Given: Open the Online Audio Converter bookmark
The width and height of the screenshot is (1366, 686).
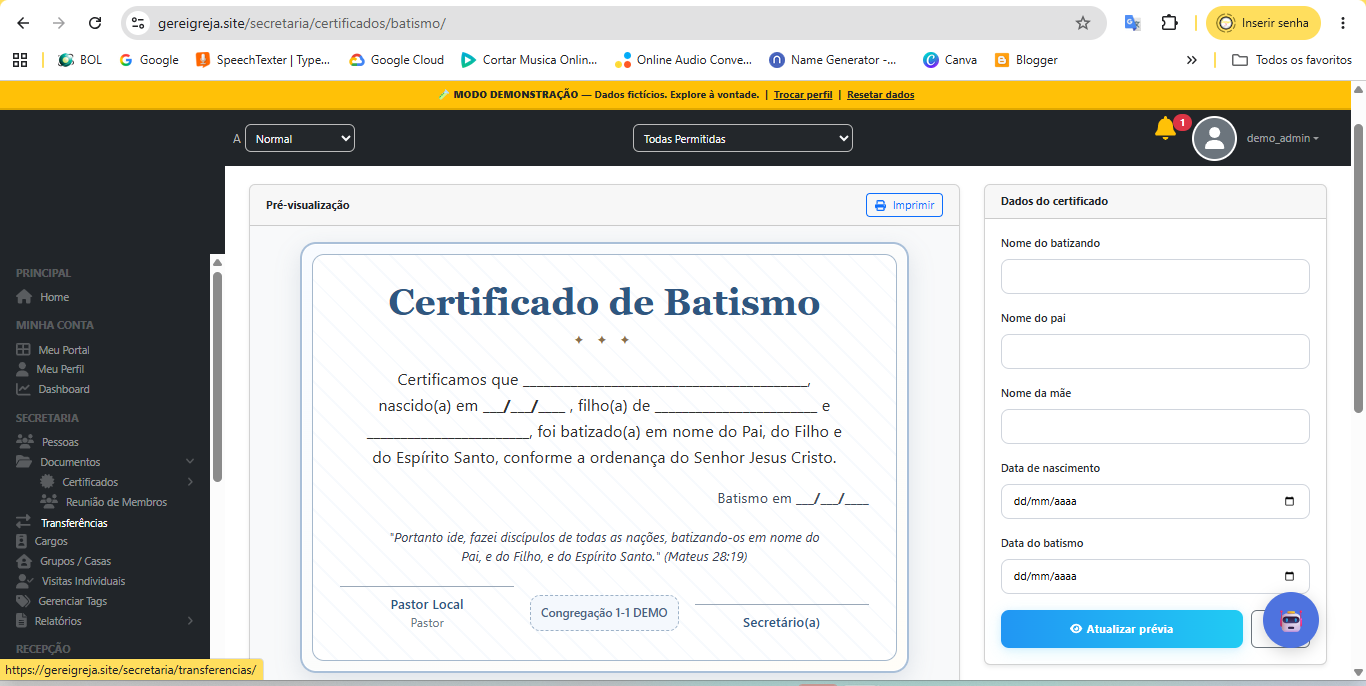Looking at the screenshot, I should (684, 60).
